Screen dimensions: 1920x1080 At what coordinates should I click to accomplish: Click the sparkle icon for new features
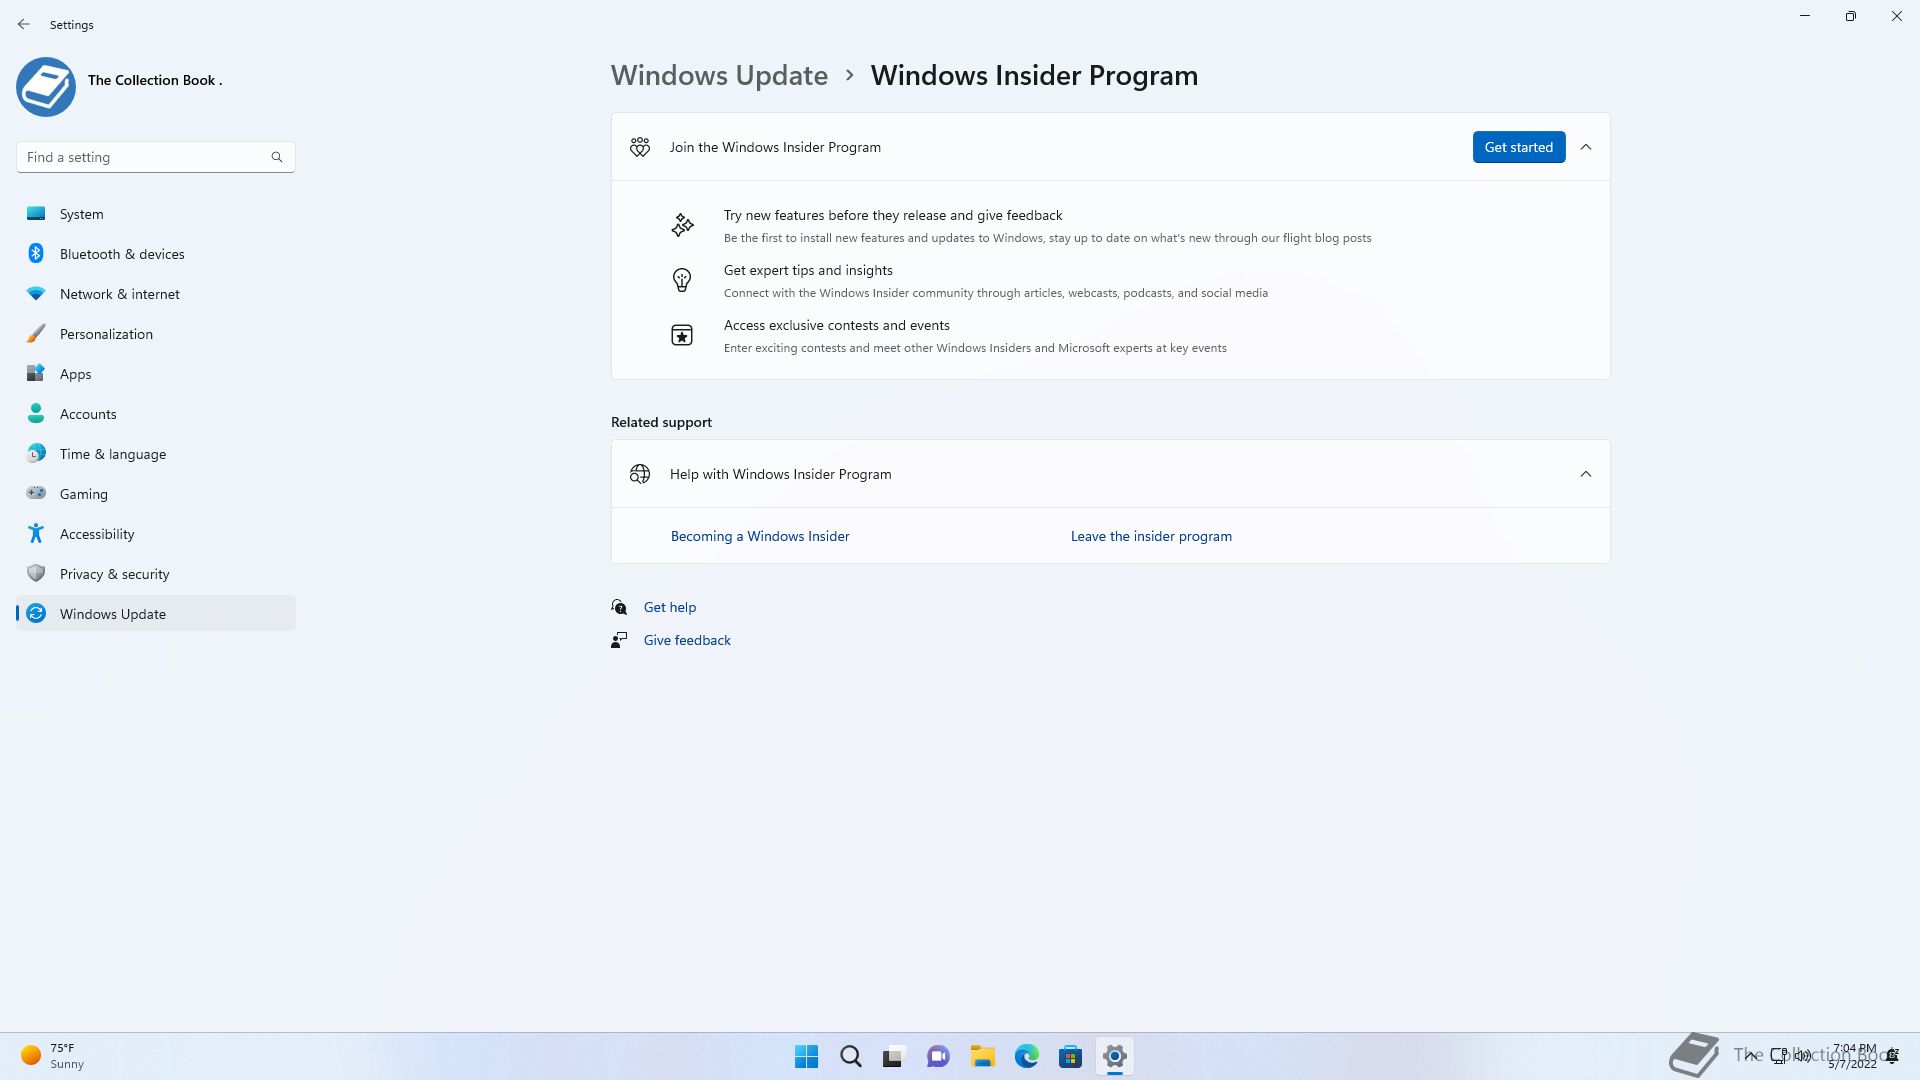pyautogui.click(x=682, y=225)
